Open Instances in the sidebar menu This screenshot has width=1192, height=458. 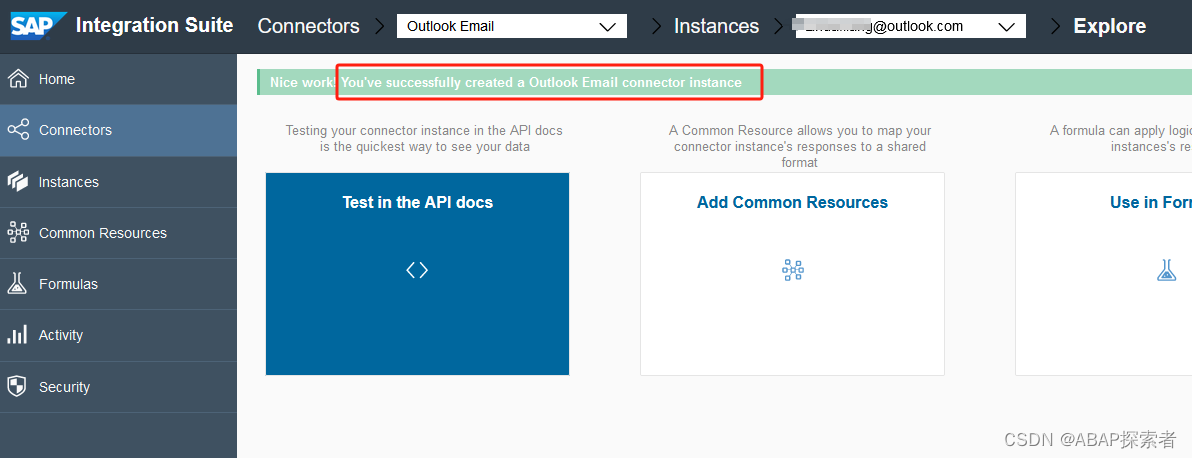point(118,182)
